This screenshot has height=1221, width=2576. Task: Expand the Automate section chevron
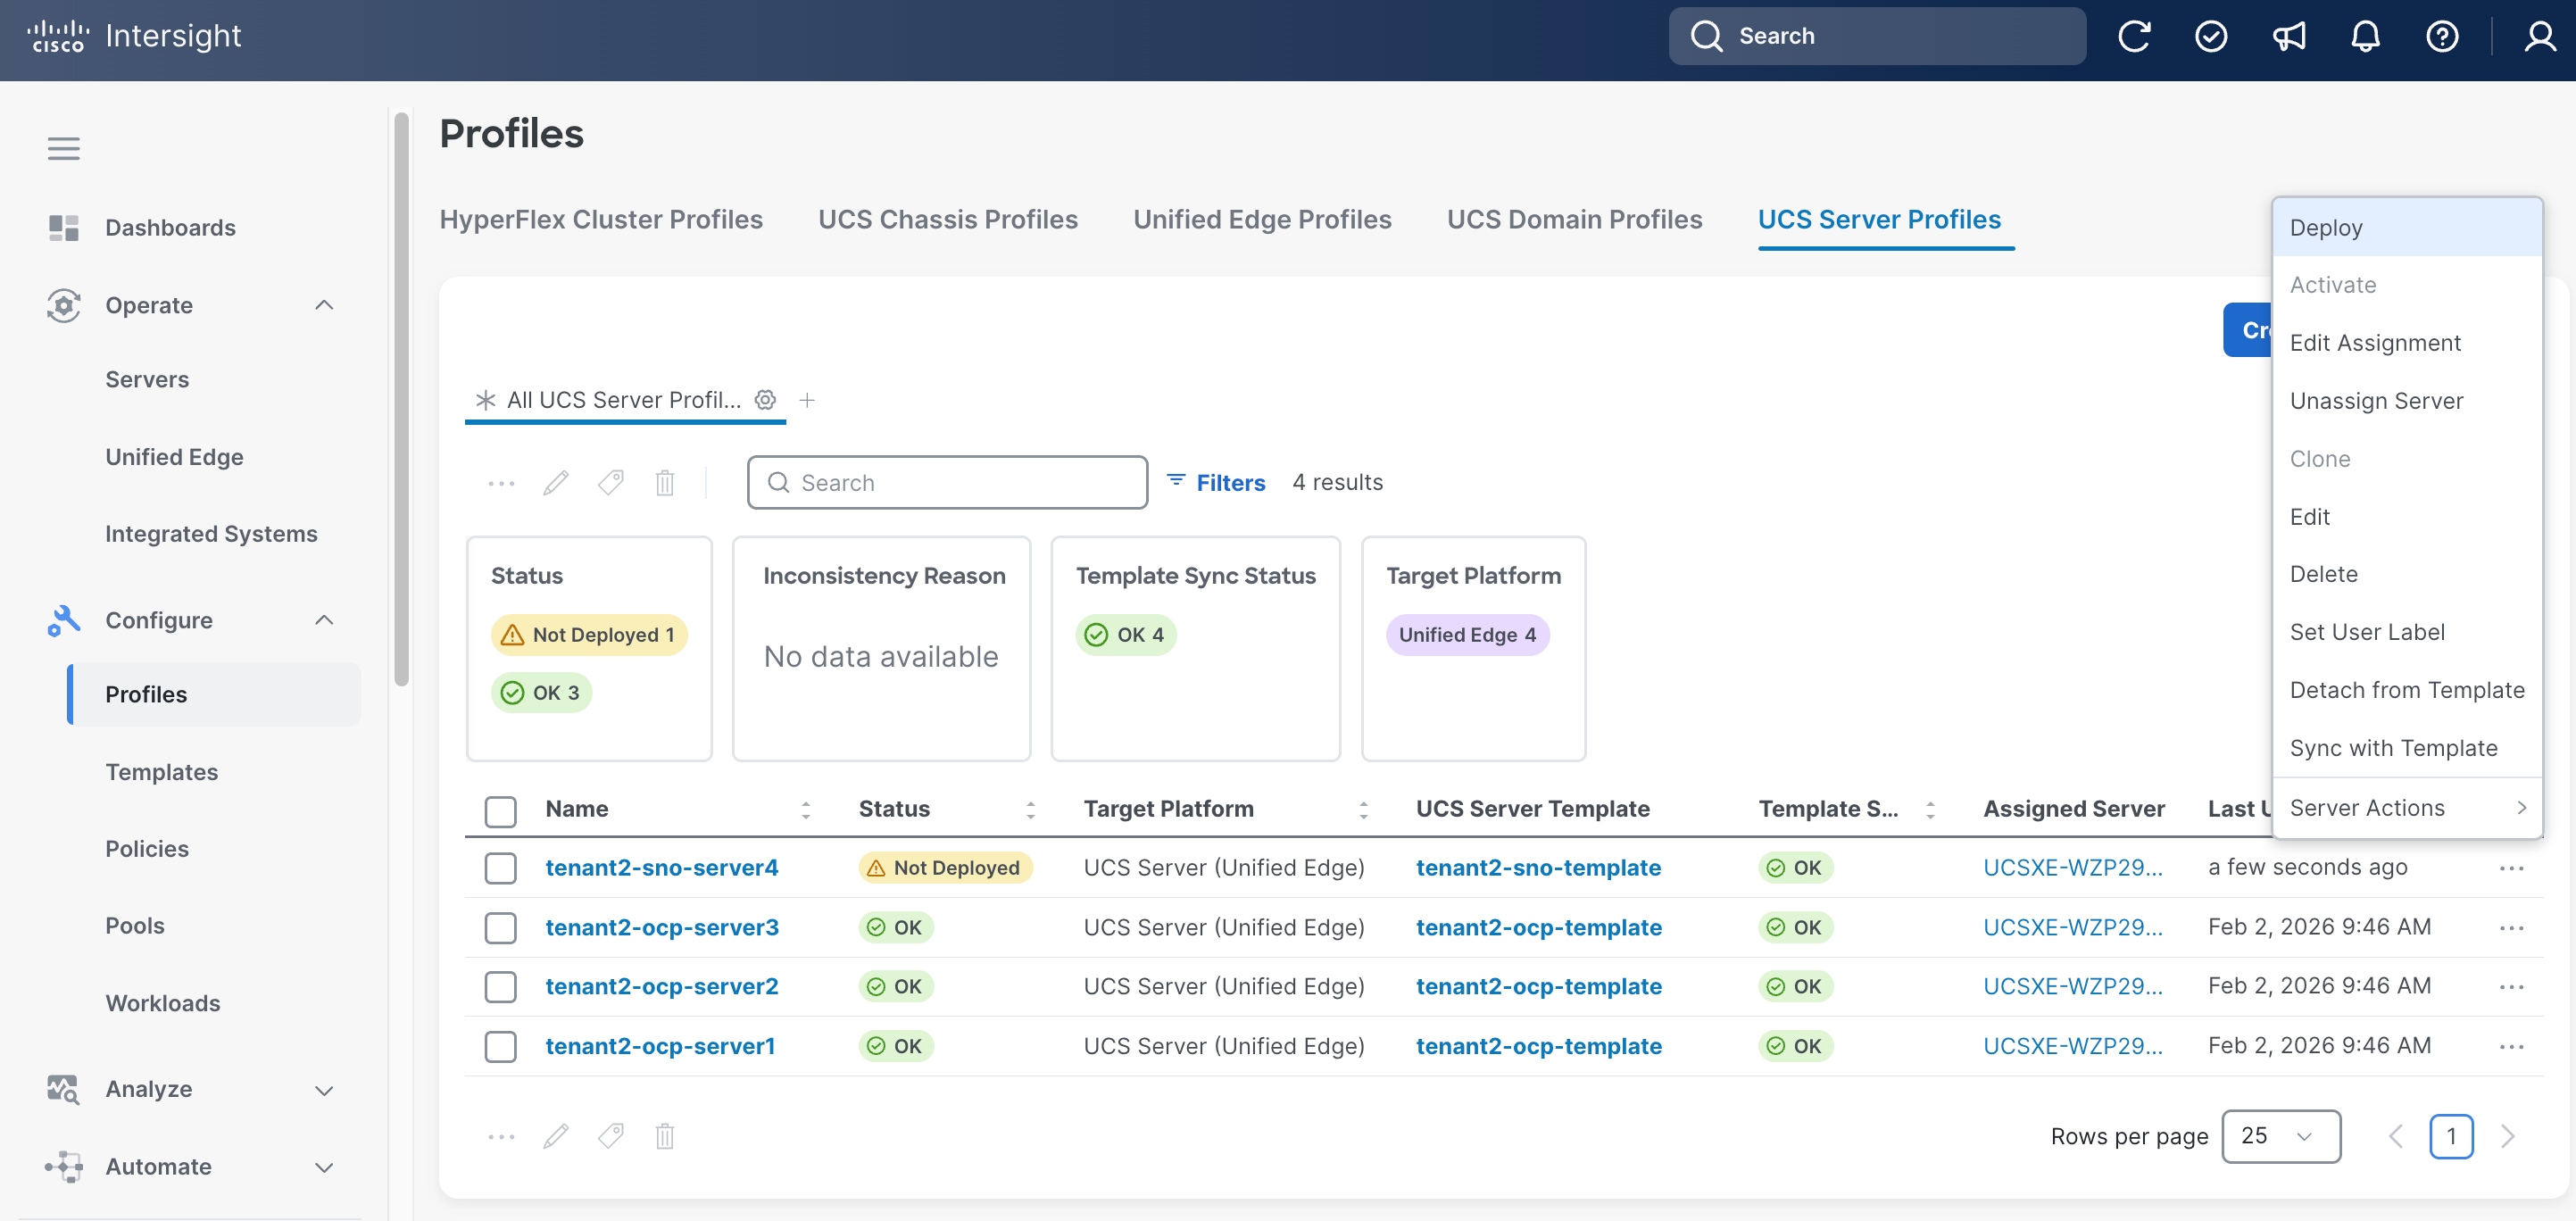(324, 1167)
